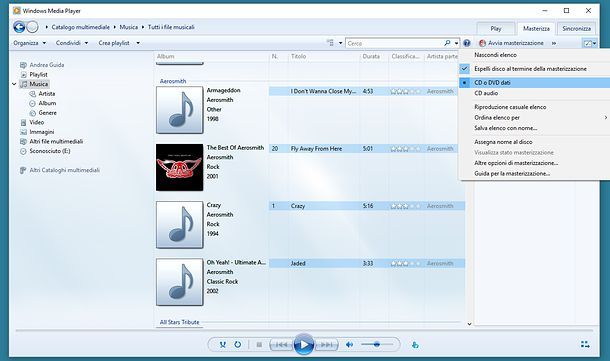Go back with the blue back arrow
610x361 pixels.
[19, 27]
